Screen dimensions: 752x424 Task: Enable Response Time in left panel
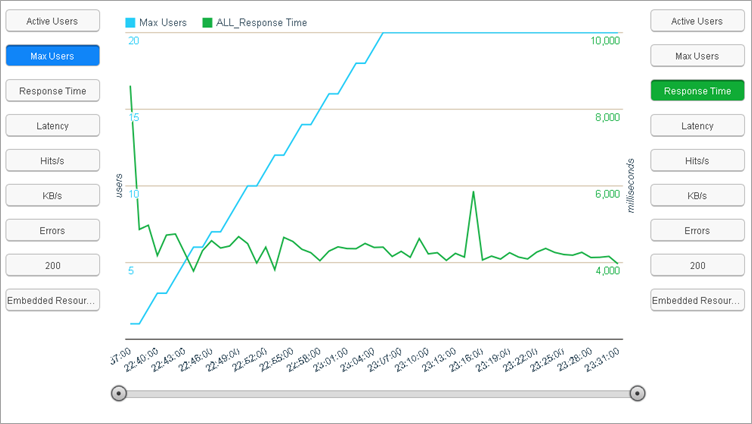[x=53, y=91]
